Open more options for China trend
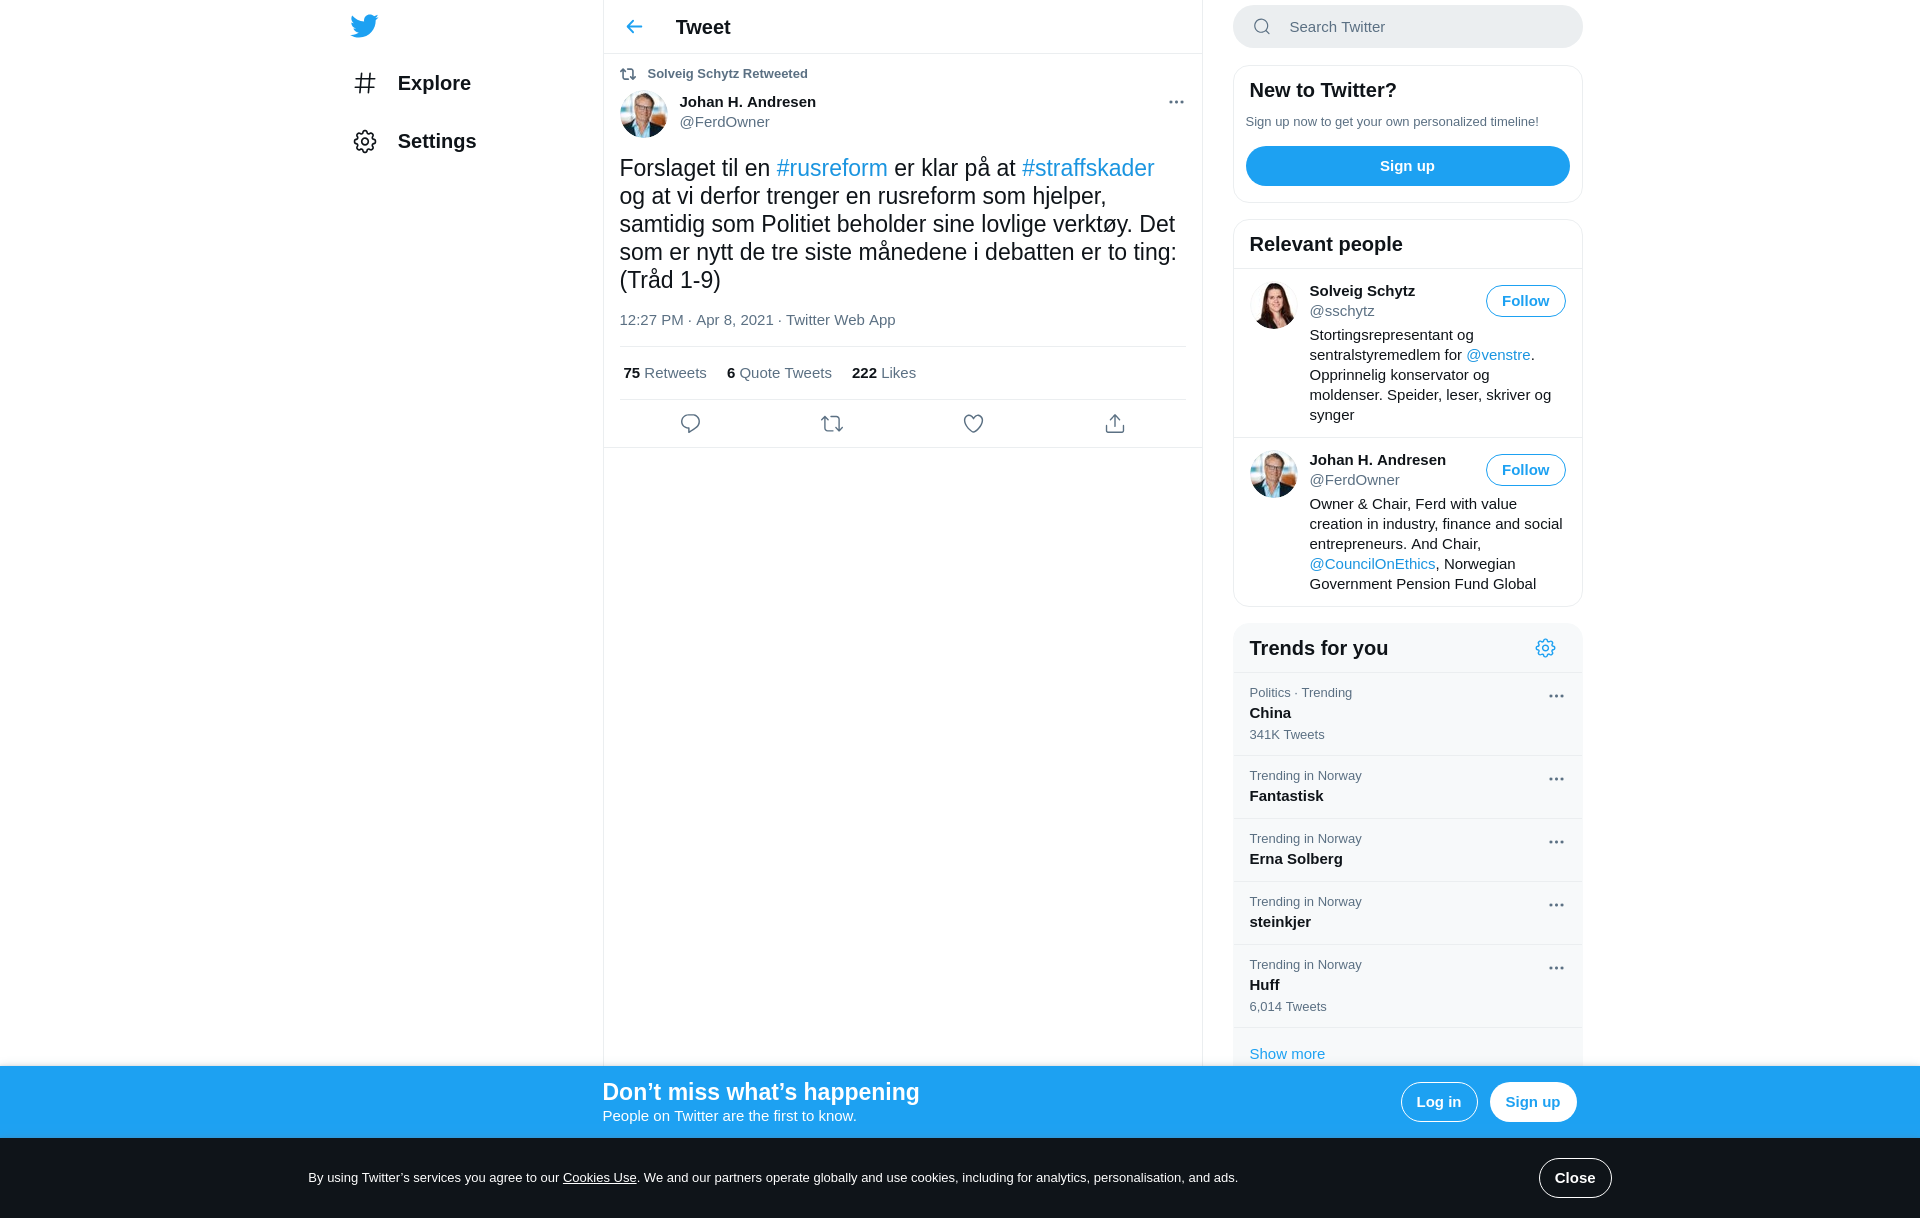Viewport: 1920px width, 1218px height. tap(1556, 696)
